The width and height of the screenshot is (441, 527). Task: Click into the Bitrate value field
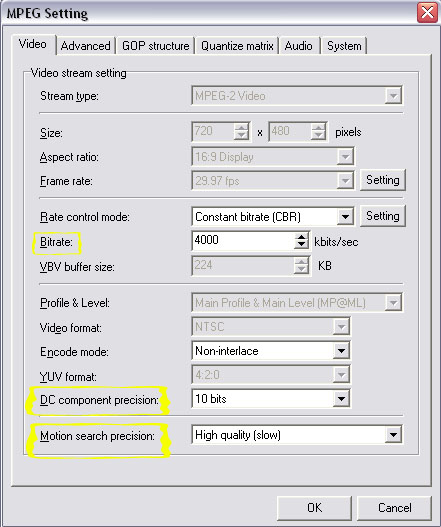click(x=243, y=240)
